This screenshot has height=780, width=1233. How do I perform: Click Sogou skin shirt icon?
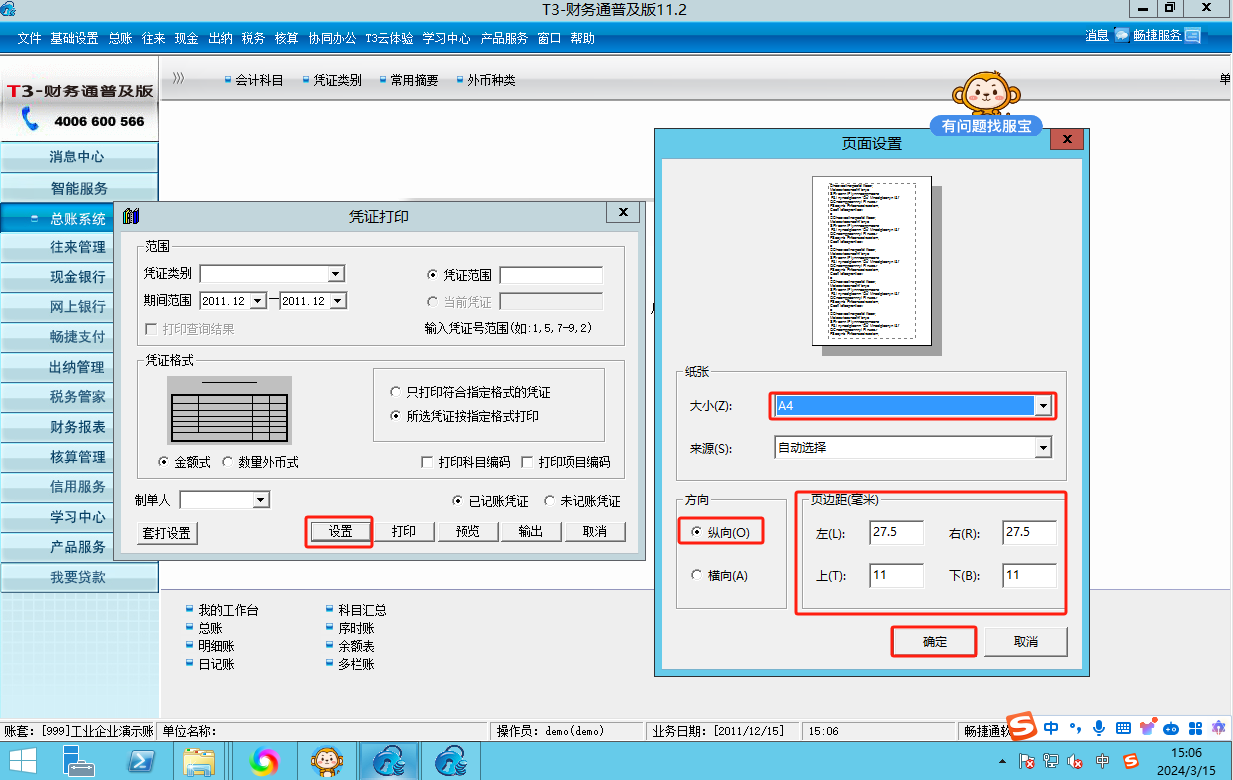[x=1147, y=727]
